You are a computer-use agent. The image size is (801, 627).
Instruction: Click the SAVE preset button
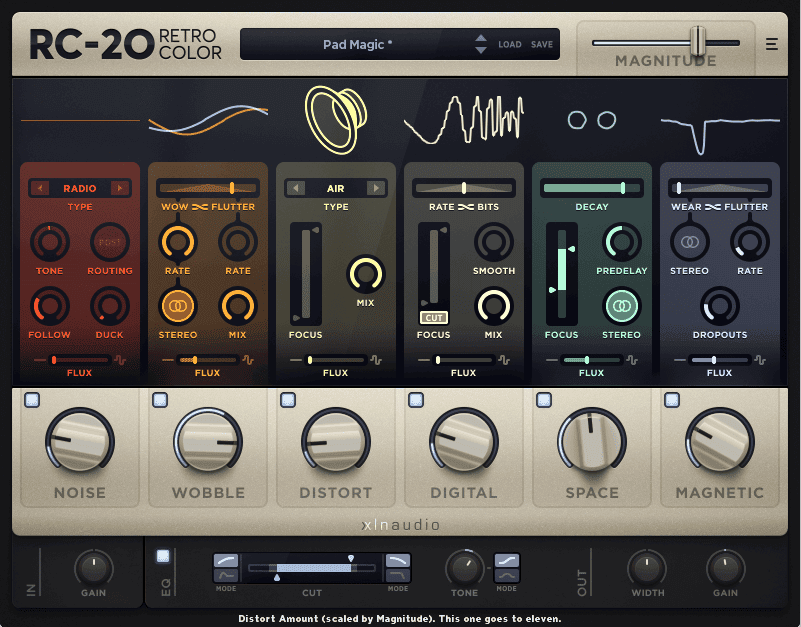pos(541,44)
